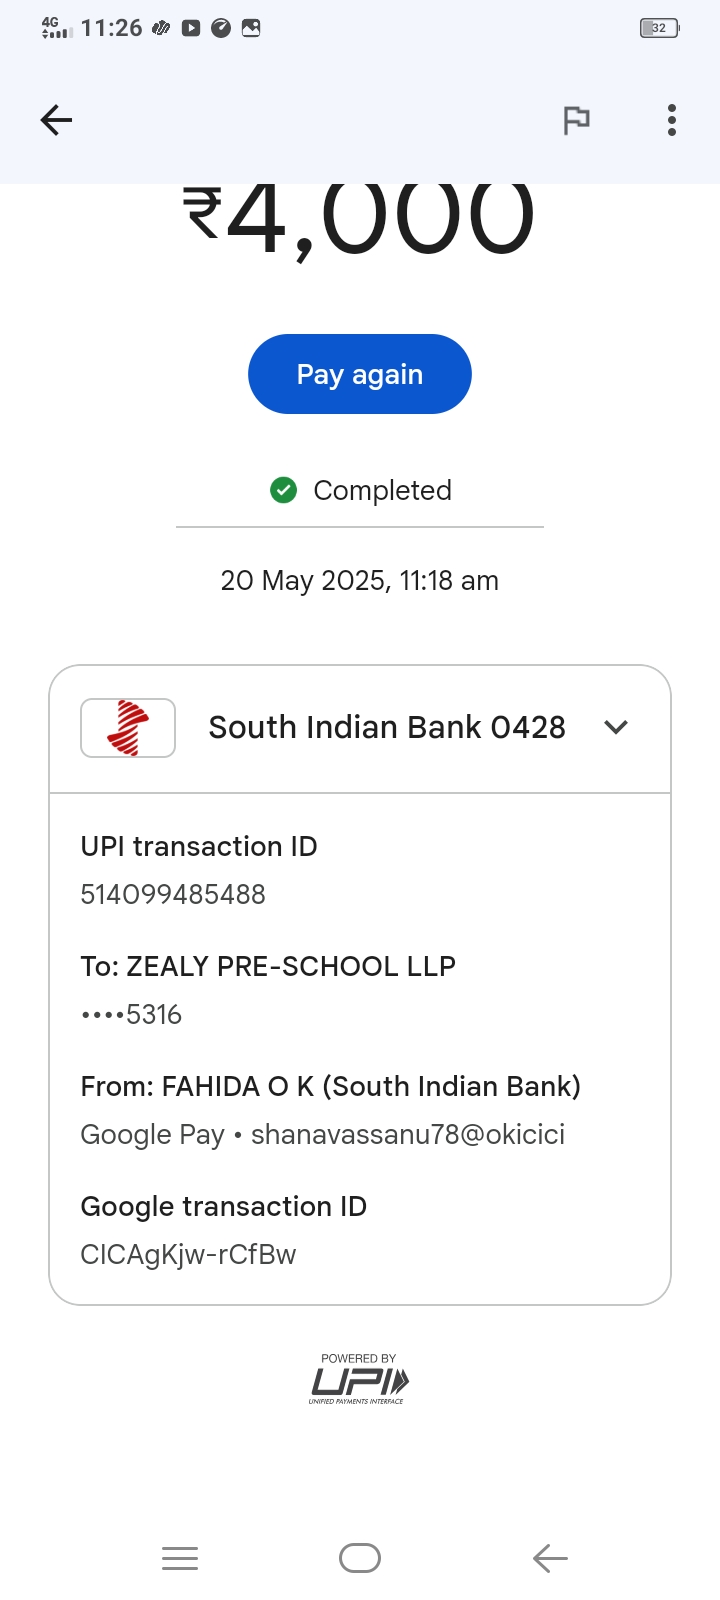The width and height of the screenshot is (720, 1600).
Task: Tap the 4G signal status icon
Action: click(56, 28)
